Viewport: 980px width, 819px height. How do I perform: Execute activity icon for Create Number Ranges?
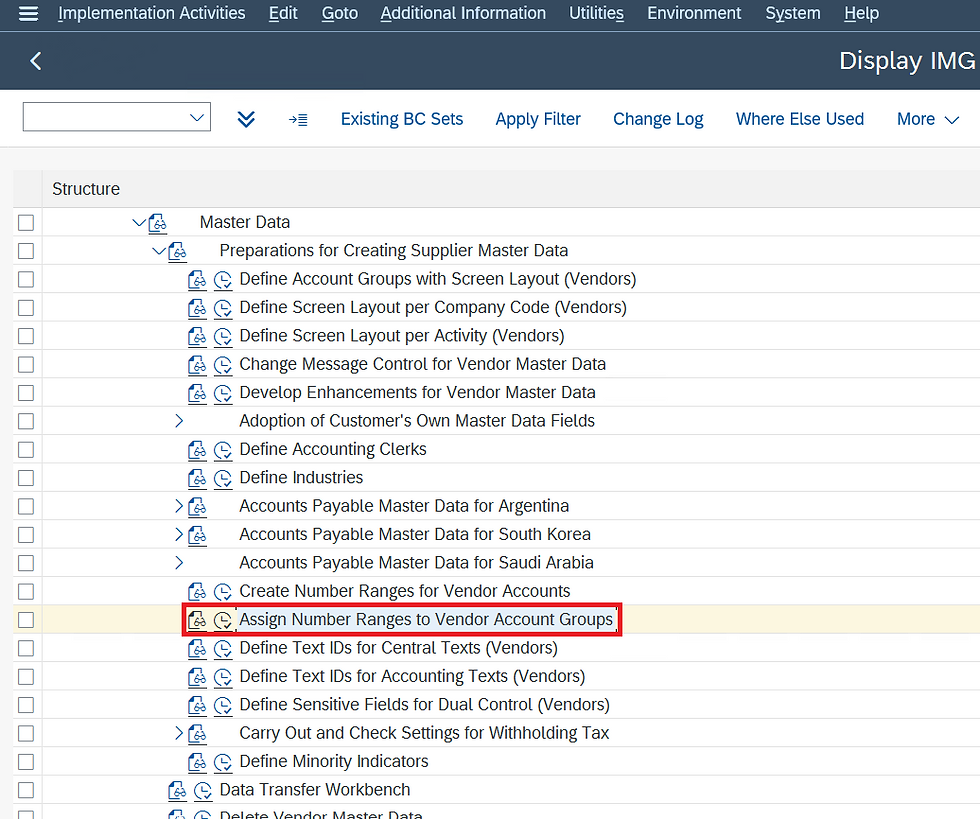coord(222,591)
